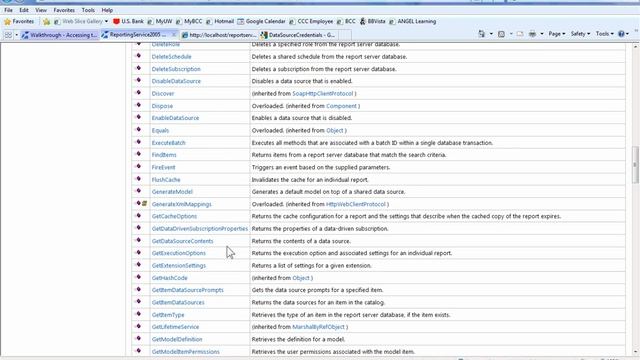Image resolution: width=640 pixels, height=360 pixels.
Task: Switch to the Walkthrough - Accessing tab
Action: click(60, 35)
